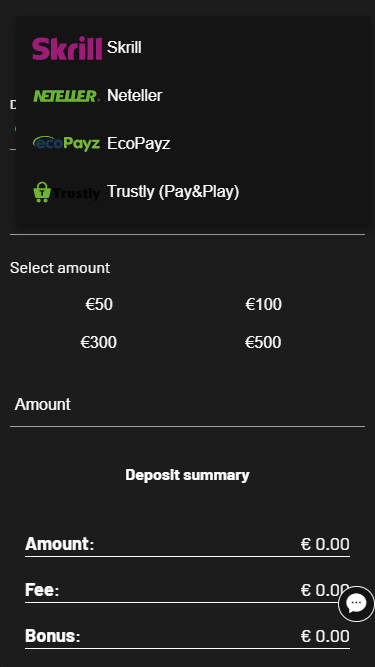Select Trustly (Pay&Play) option

pos(193,191)
